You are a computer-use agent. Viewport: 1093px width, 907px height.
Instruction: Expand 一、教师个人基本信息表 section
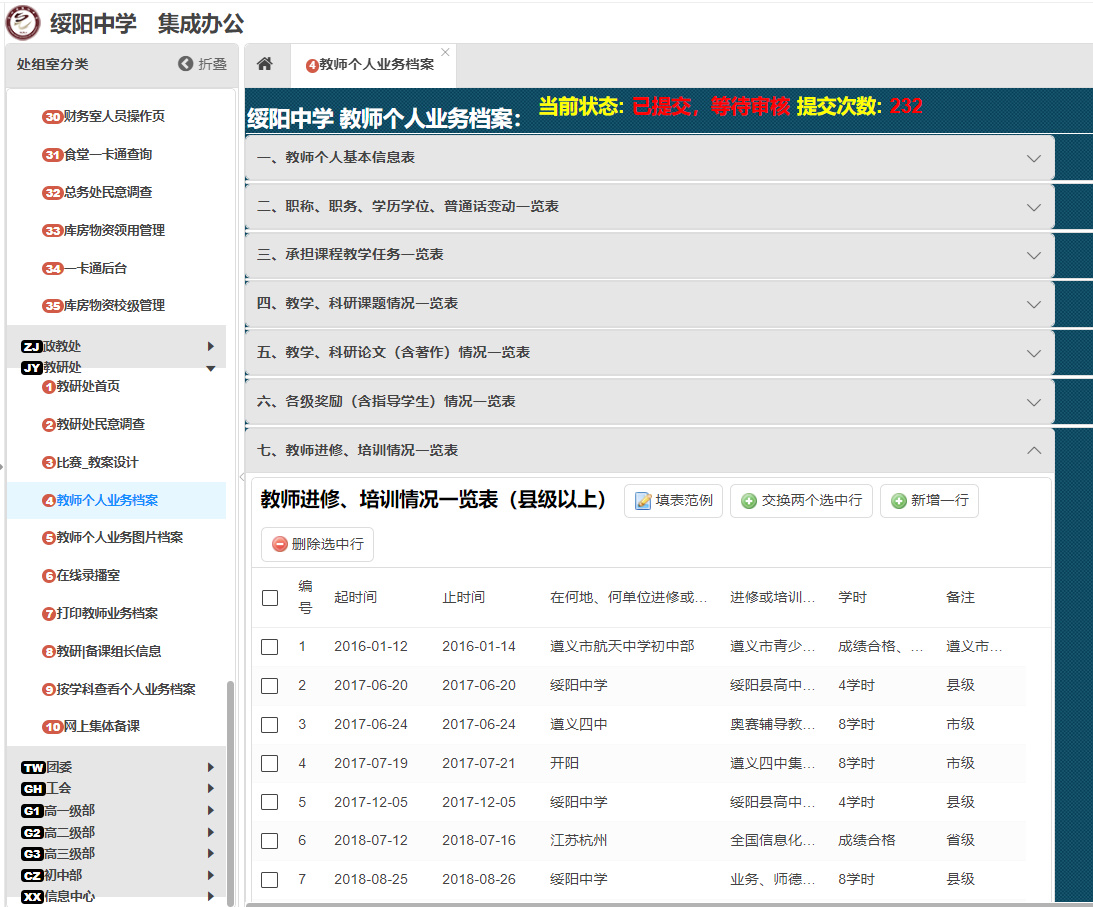pyautogui.click(x=649, y=158)
